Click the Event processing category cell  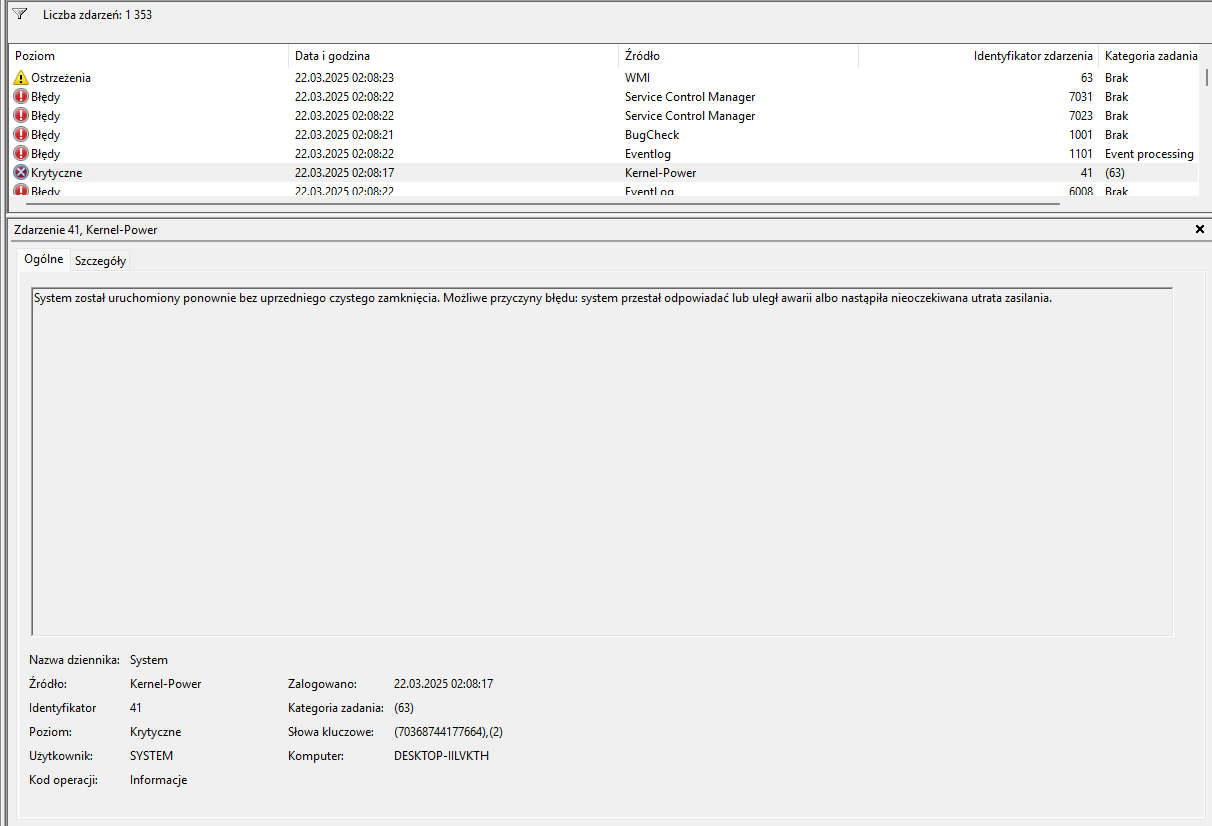[x=1149, y=154]
